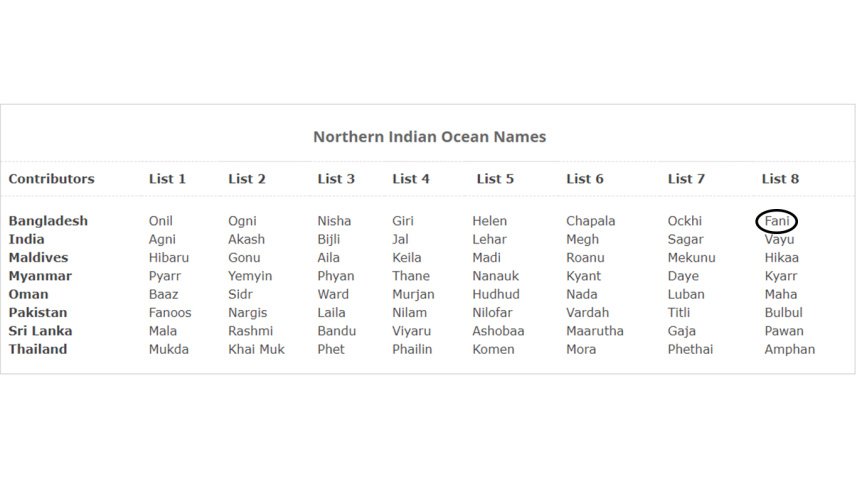The height and width of the screenshot is (482, 857).
Task: Click the name Nargis under List 2
Action: (x=250, y=313)
